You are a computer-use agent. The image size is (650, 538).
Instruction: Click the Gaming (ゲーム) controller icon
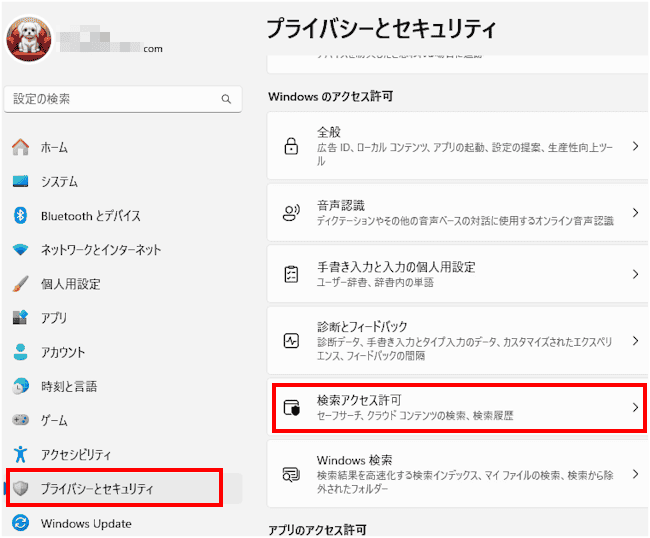click(20, 420)
